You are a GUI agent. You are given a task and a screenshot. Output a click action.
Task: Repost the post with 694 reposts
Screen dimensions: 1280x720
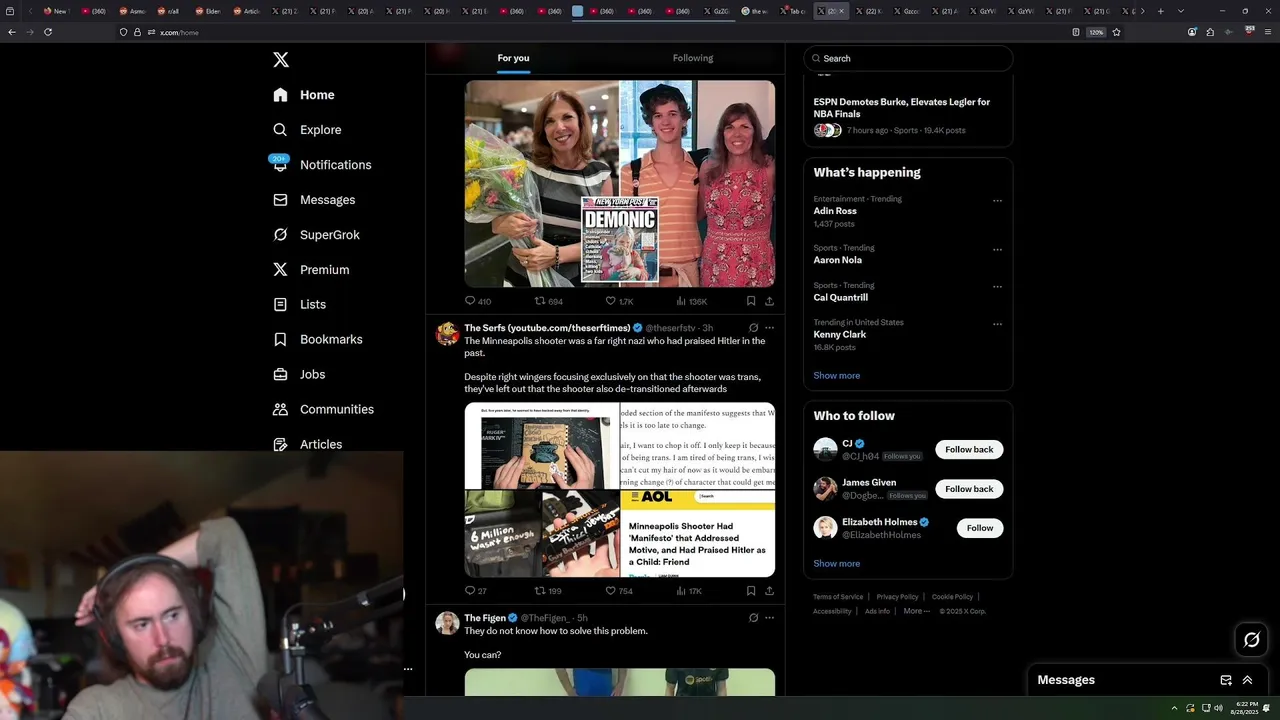click(549, 301)
